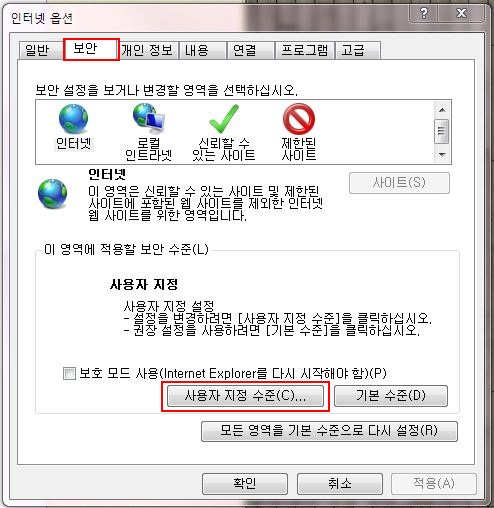Click the zone list scroll up arrow
Screen dimensions: 494x508
(x=442, y=110)
